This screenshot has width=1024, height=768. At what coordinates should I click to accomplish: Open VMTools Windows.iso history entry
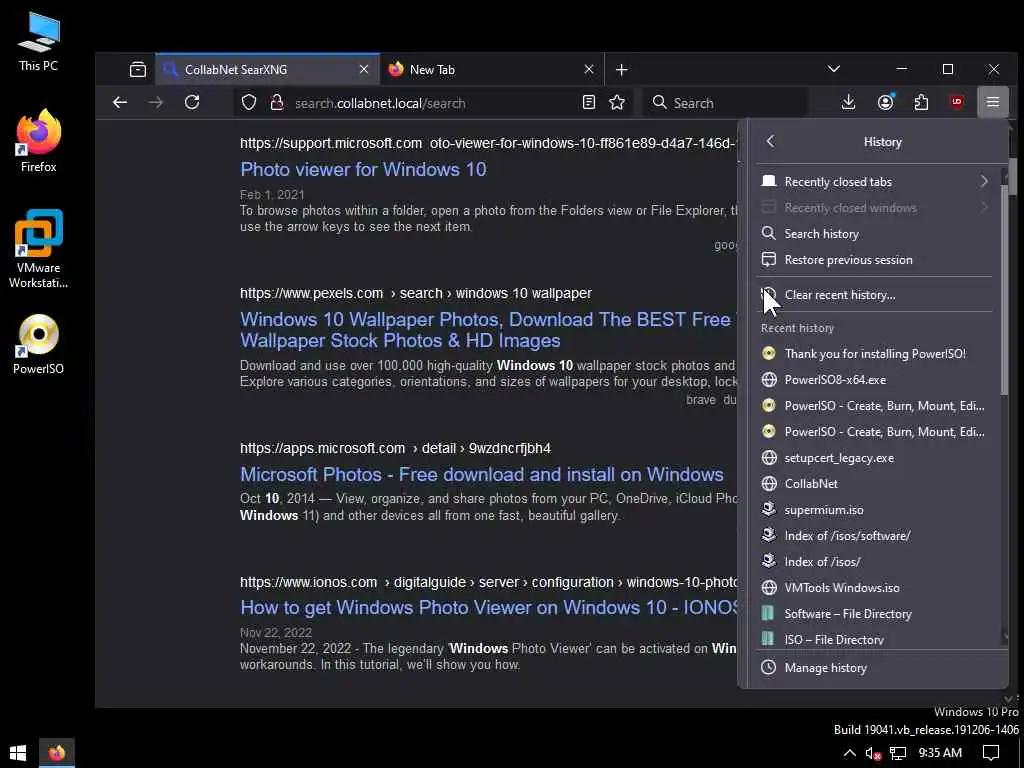875,588
